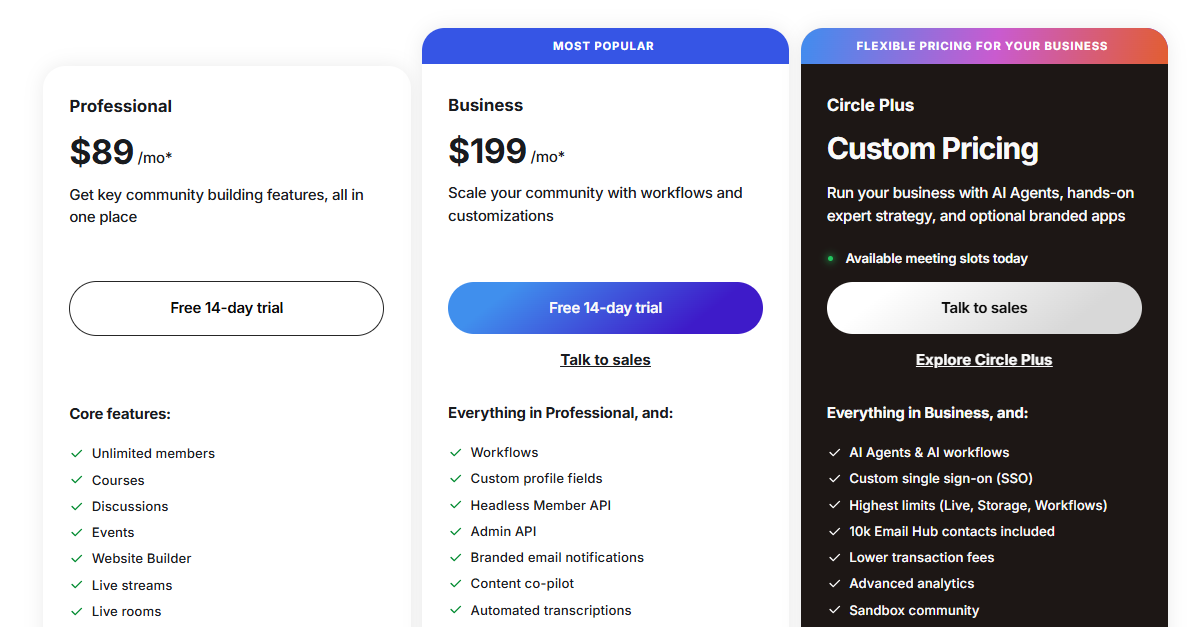Click the FLEXIBLE PRICING FOR YOUR BUSINESS banner

pos(984,45)
